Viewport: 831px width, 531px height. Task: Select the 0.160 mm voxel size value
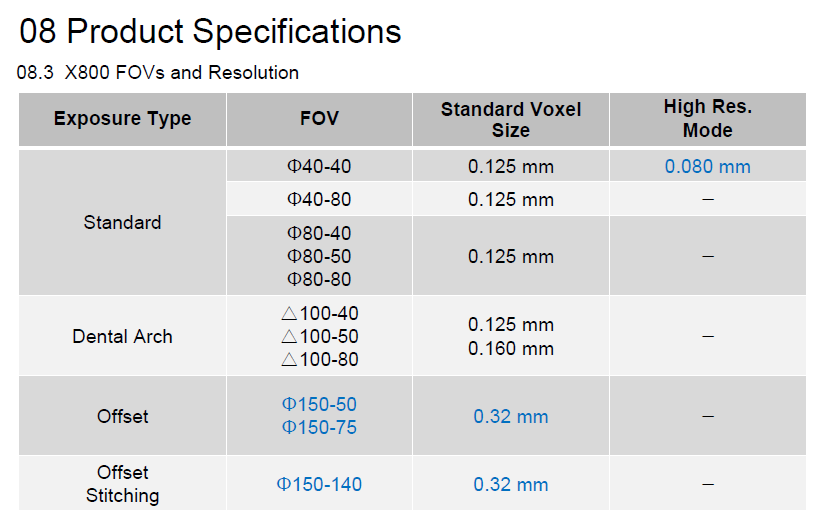click(x=511, y=349)
